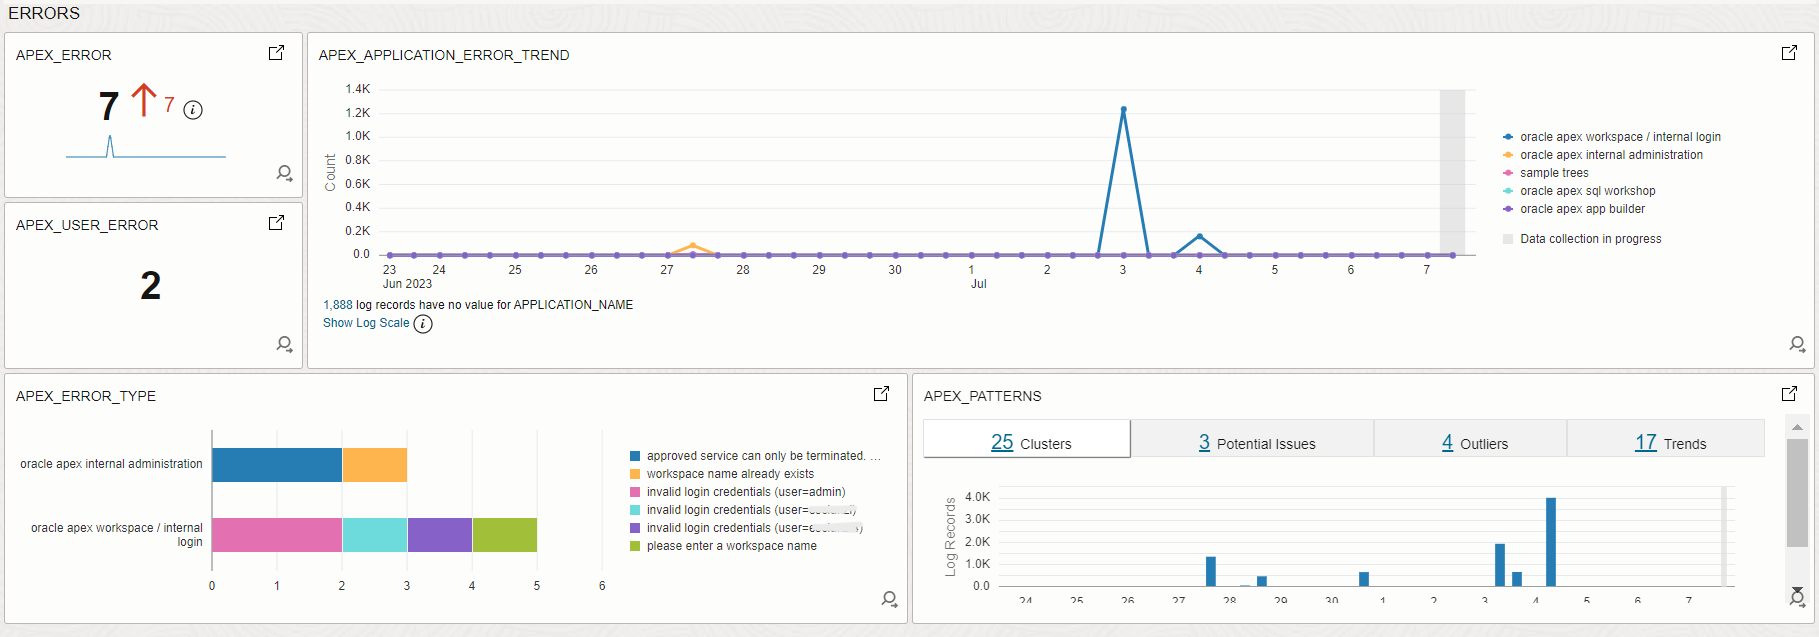The image size is (1819, 637).
Task: Click the magnifier icon in the APEX_ERROR_TYPE widget
Action: click(889, 599)
